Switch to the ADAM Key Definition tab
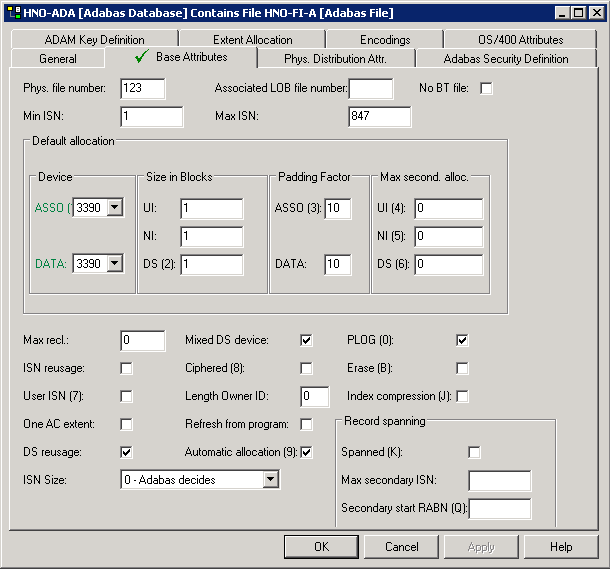 click(94, 40)
